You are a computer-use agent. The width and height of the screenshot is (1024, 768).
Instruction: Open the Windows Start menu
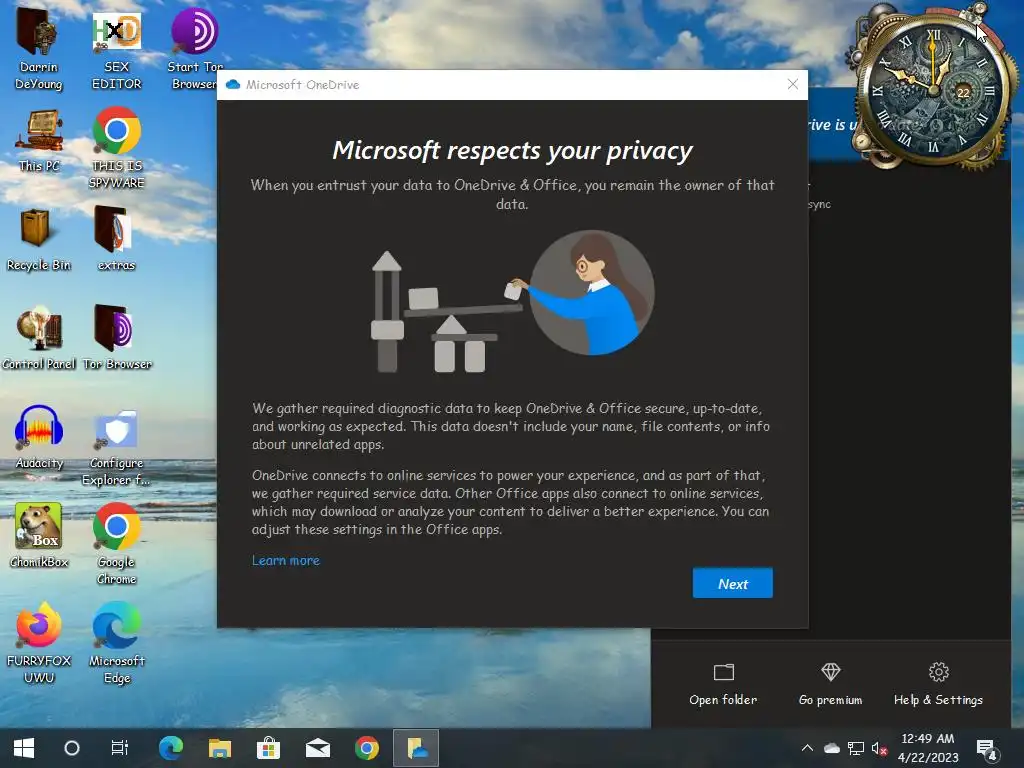tap(24, 748)
